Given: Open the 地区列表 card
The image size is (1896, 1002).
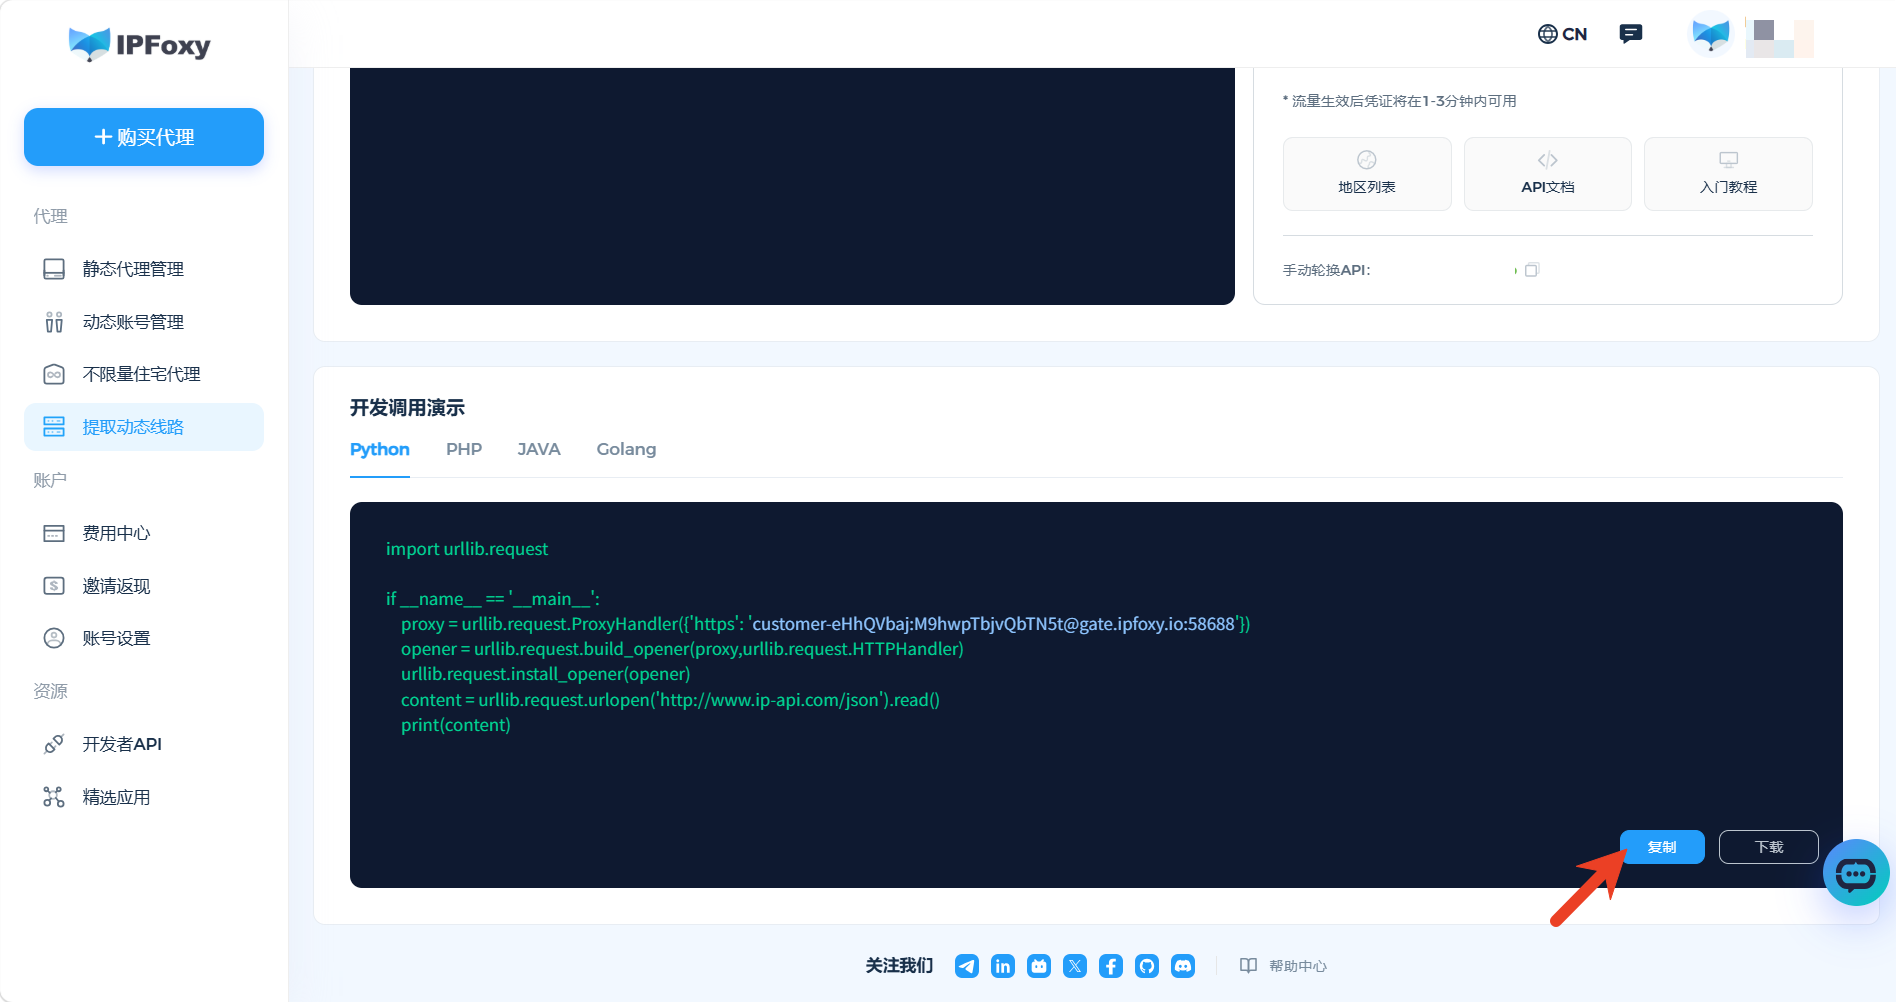Looking at the screenshot, I should coord(1367,174).
